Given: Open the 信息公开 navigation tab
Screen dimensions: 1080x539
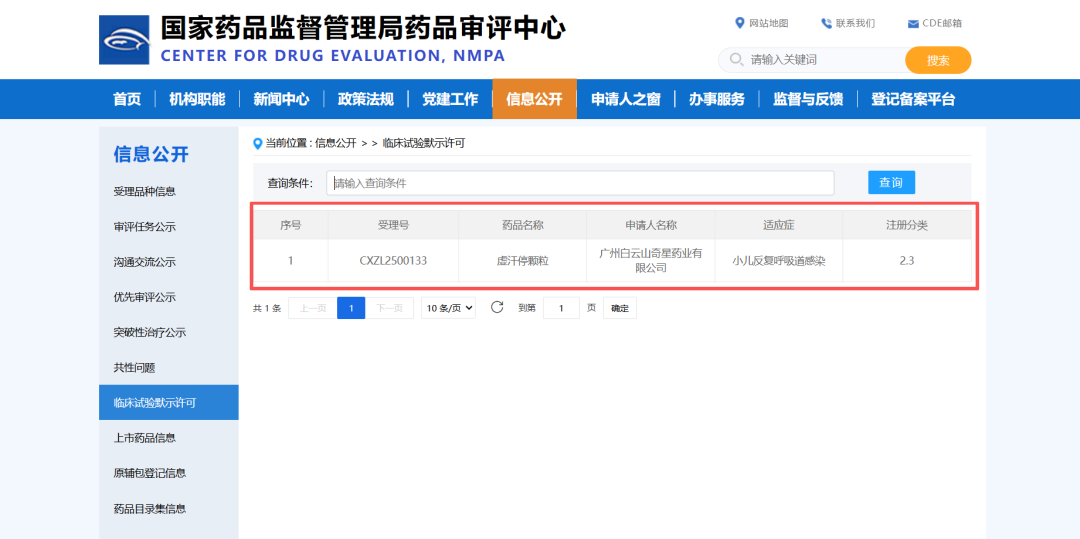Looking at the screenshot, I should 534,99.
